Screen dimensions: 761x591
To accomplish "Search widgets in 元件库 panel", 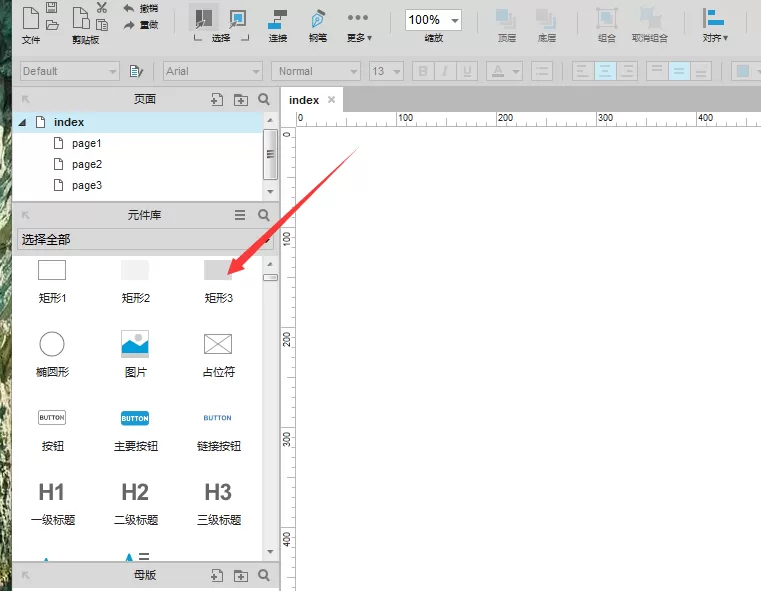I will (x=264, y=215).
